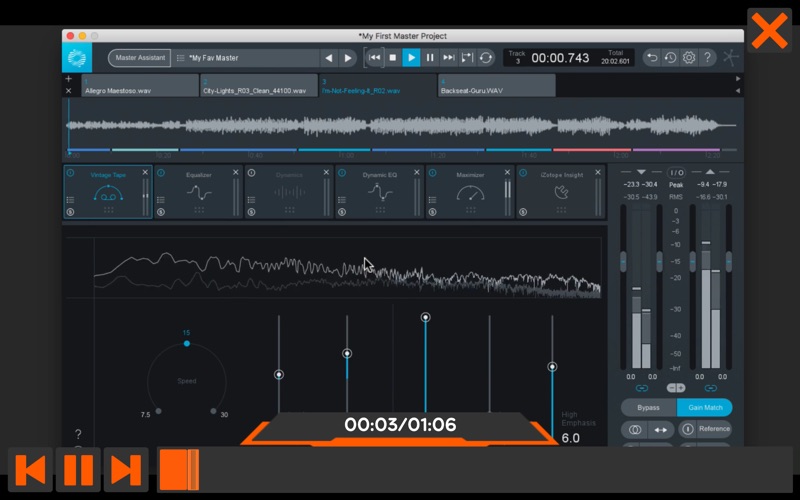Open Dynamics module preset list
Viewport: 800px width, 500px height.
252,200
